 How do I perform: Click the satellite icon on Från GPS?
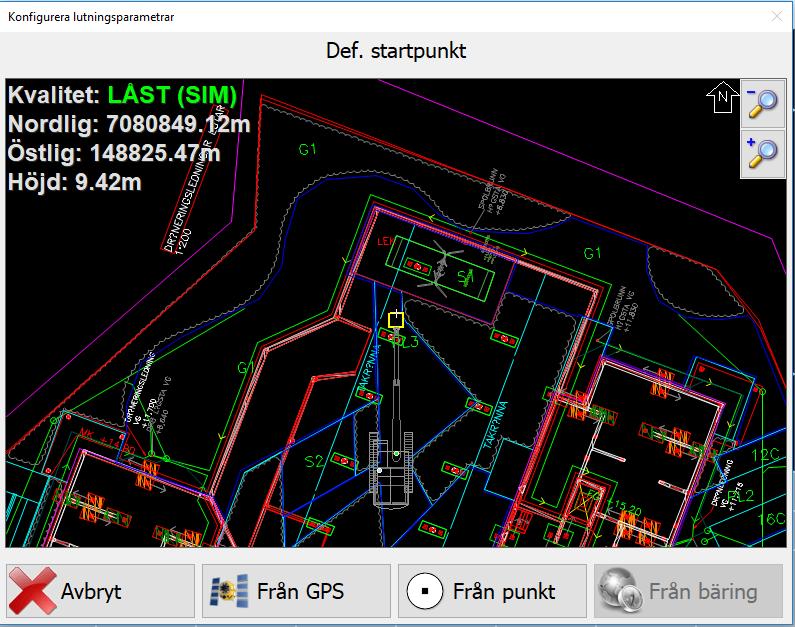(229, 591)
